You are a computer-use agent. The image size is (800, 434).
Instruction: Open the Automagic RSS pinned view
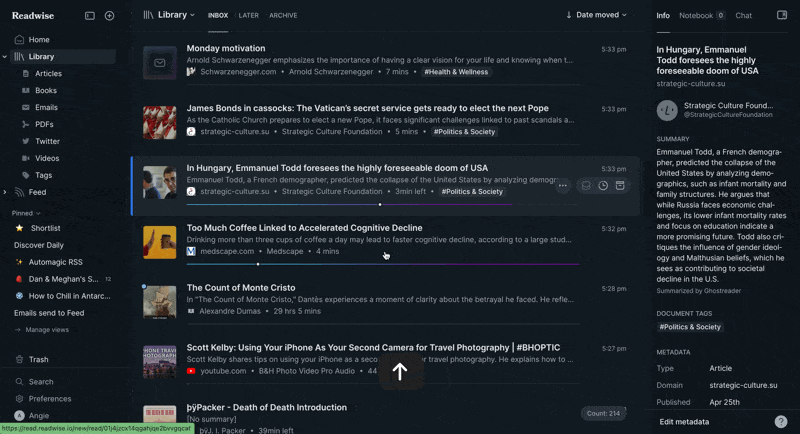[x=55, y=262]
